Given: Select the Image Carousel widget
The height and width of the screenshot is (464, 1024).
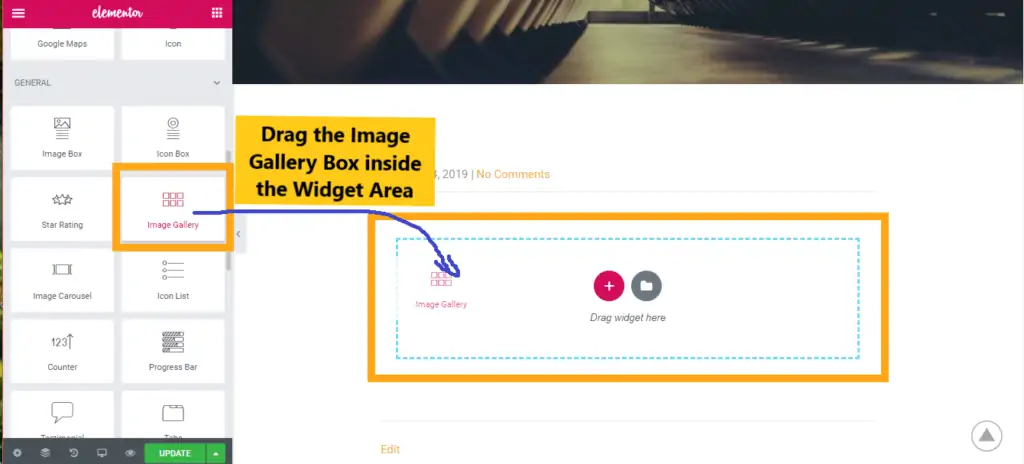Looking at the screenshot, I should click(62, 280).
